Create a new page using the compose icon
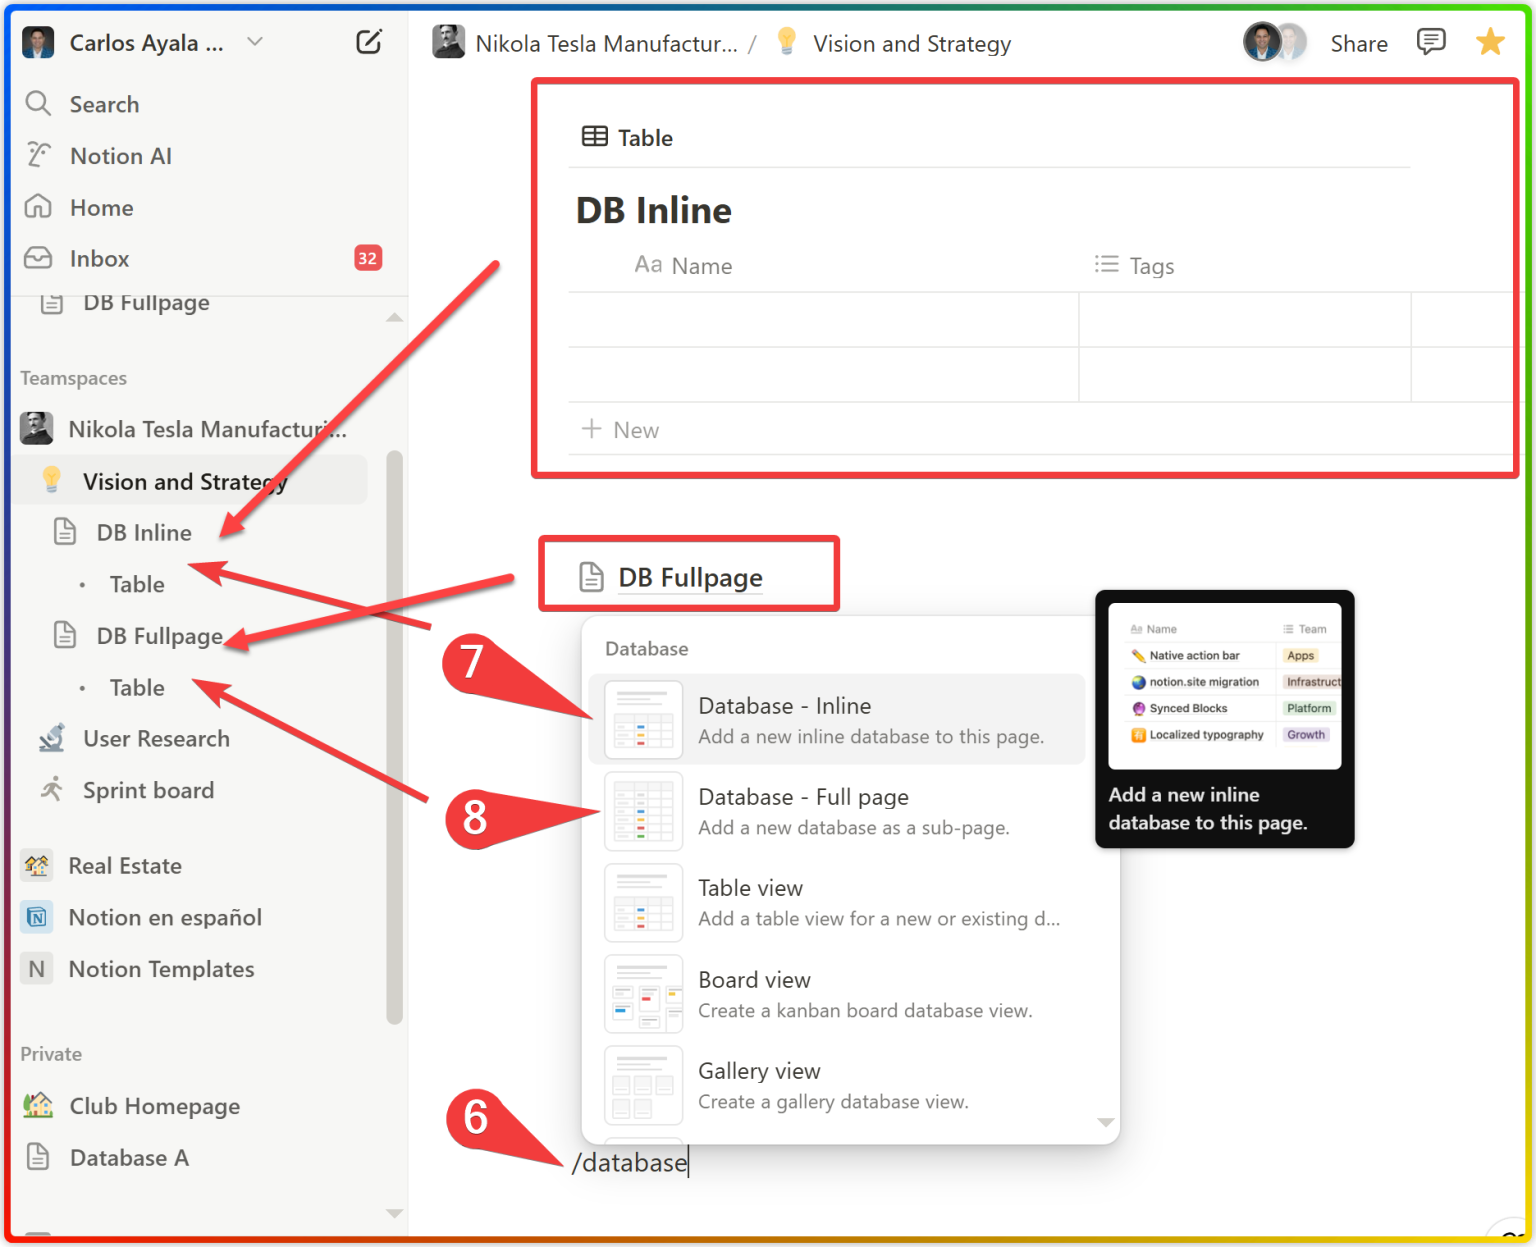Image resolution: width=1536 pixels, height=1247 pixels. (369, 42)
